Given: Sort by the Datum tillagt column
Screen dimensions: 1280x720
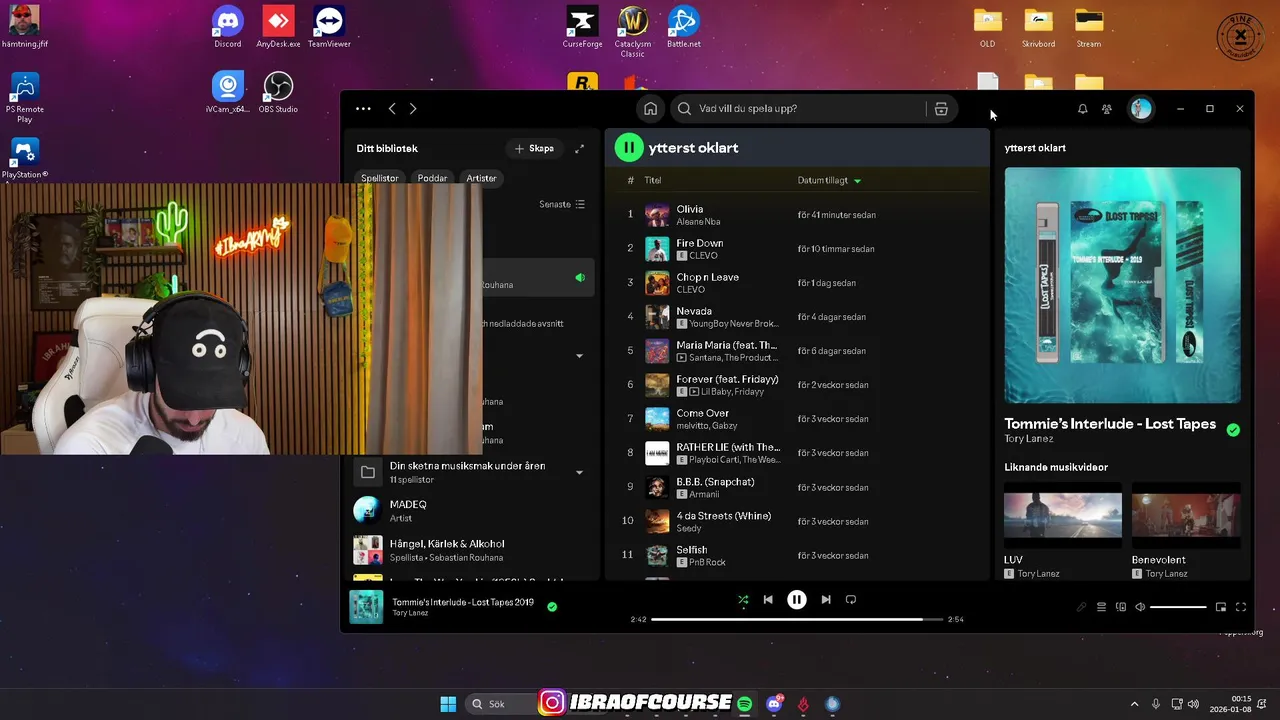Looking at the screenshot, I should tap(829, 180).
